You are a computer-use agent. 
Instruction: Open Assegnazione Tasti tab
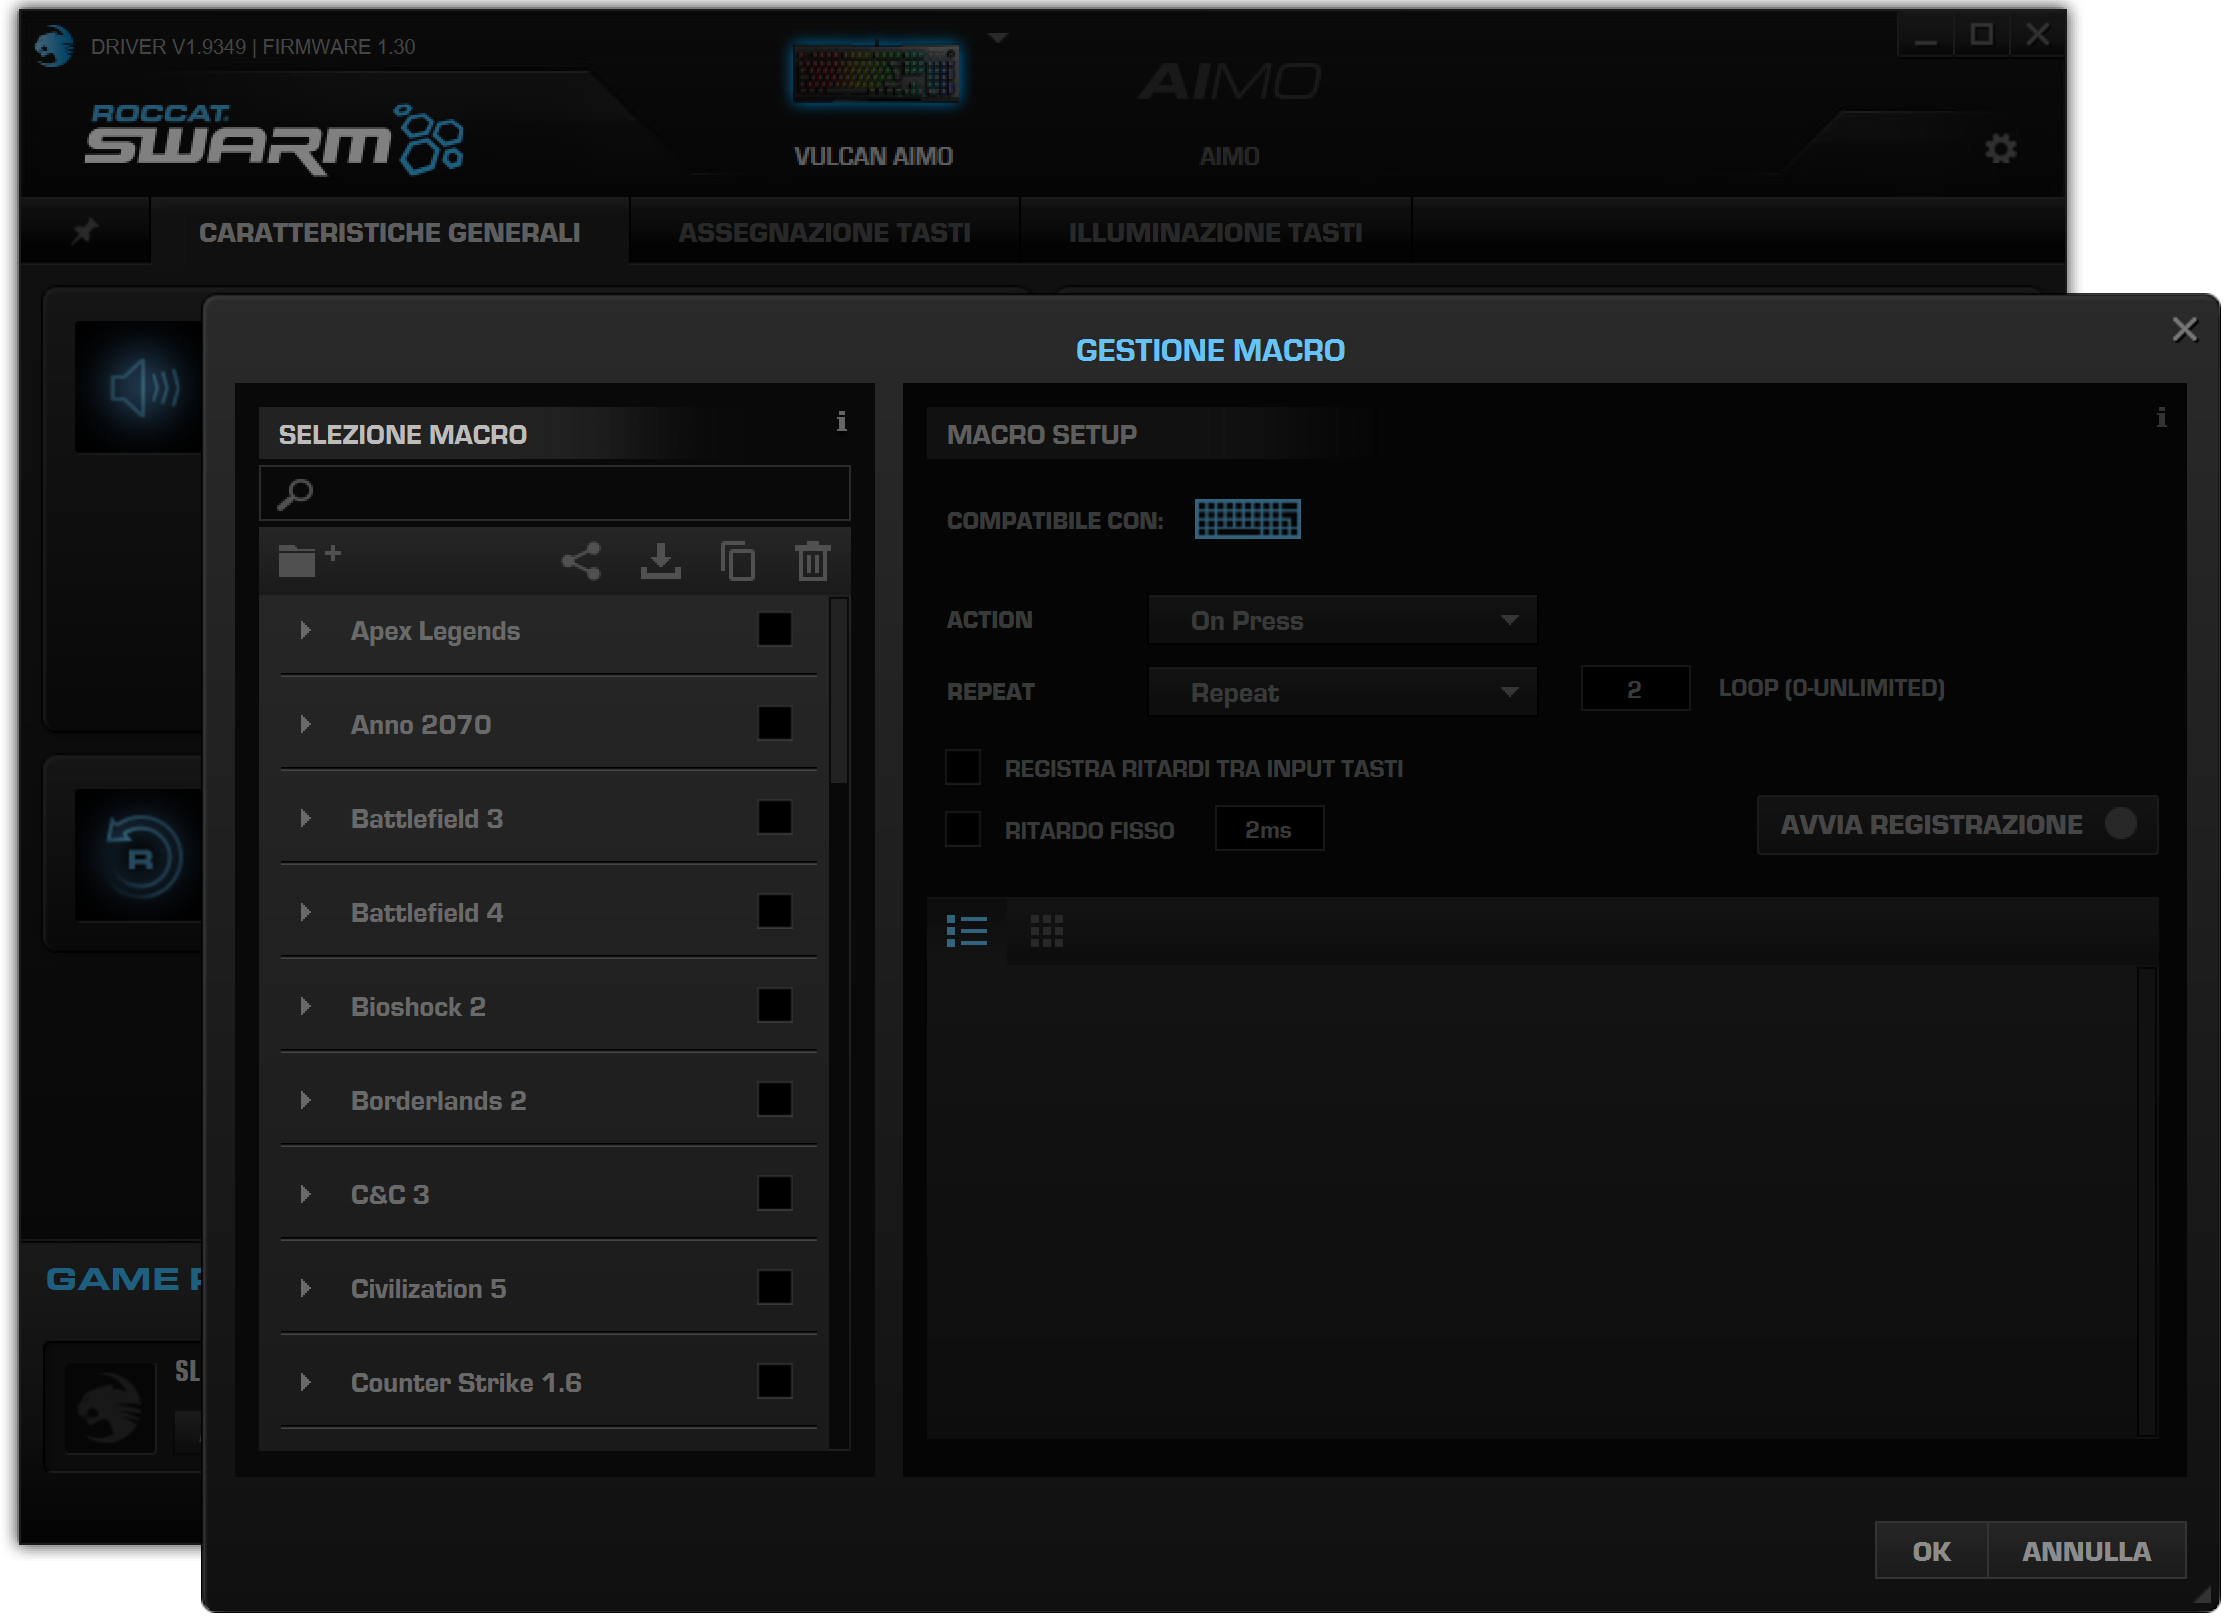pyautogui.click(x=825, y=232)
